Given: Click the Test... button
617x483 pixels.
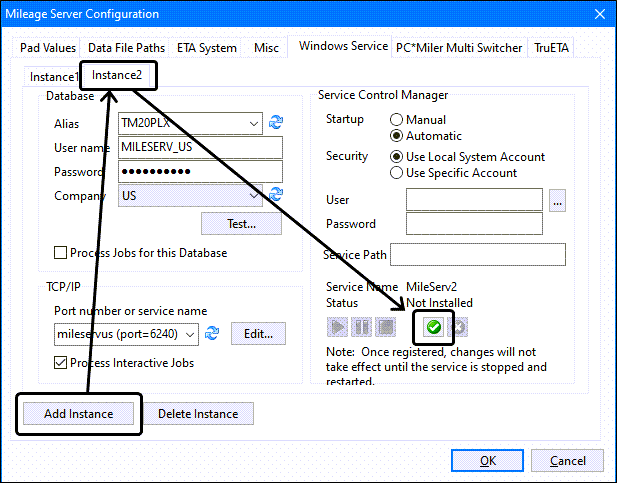Looking at the screenshot, I should tap(241, 223).
